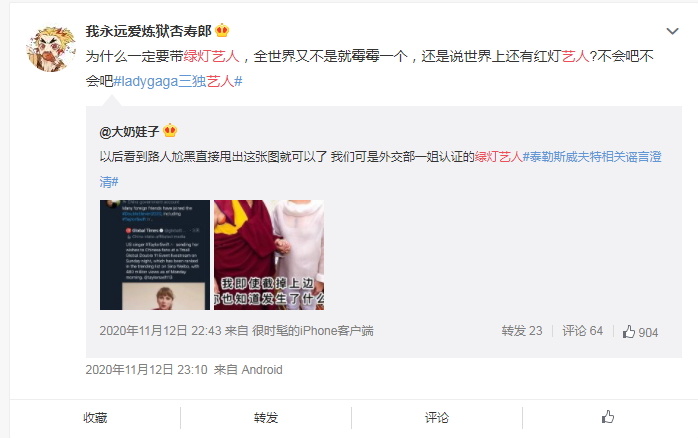The image size is (698, 438).
Task: Open hashtag #泰勒斯威夫特相关谣言澄清#
Action: click(381, 169)
